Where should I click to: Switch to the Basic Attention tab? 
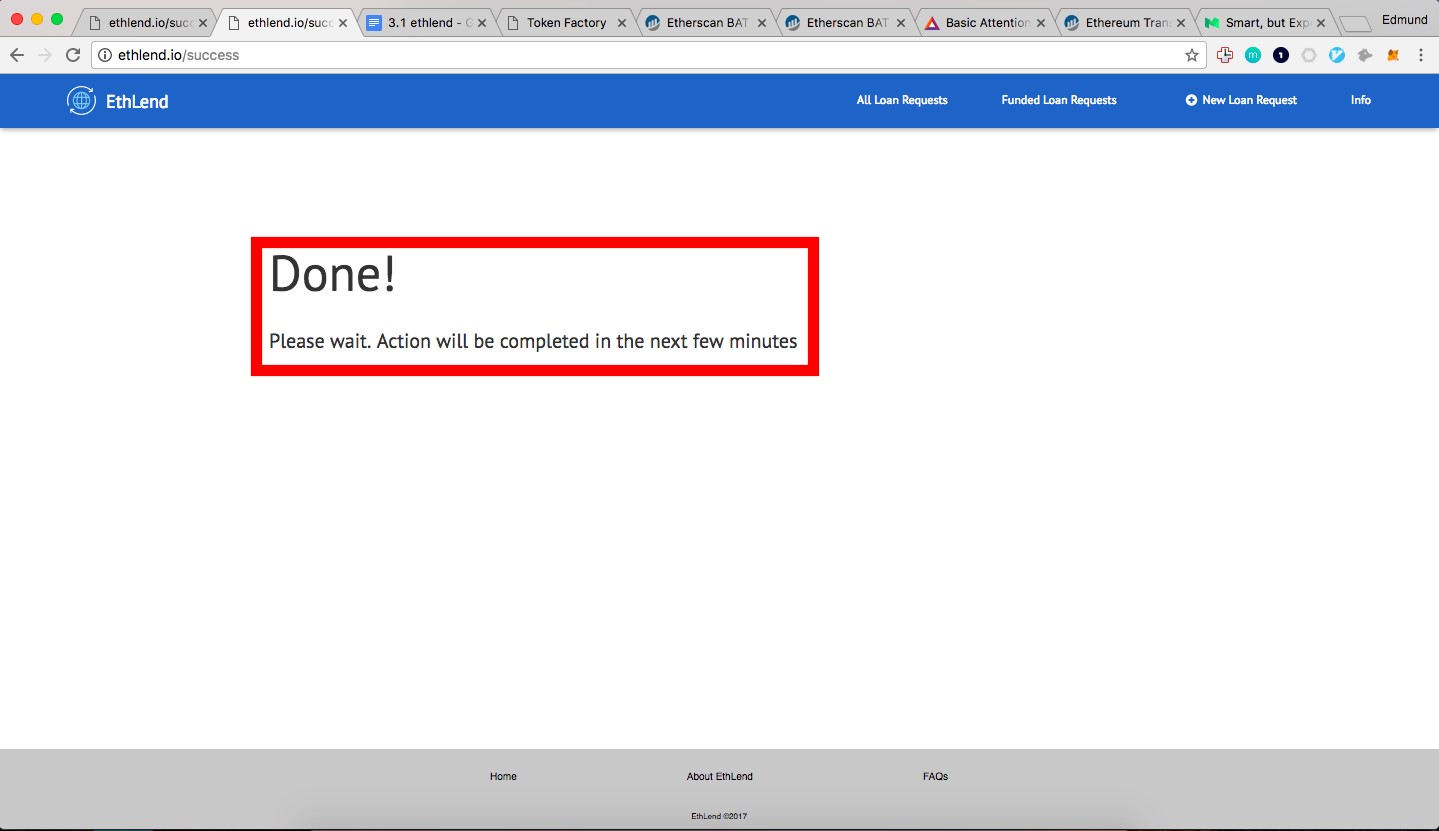pos(986,23)
